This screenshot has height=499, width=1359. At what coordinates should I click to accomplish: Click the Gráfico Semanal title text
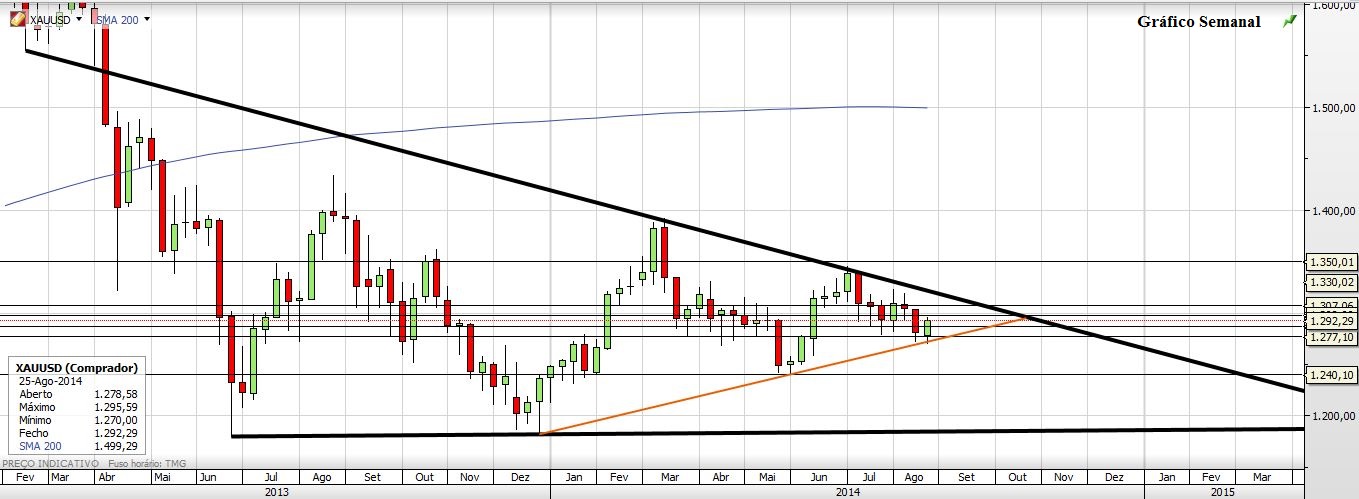pos(1199,21)
